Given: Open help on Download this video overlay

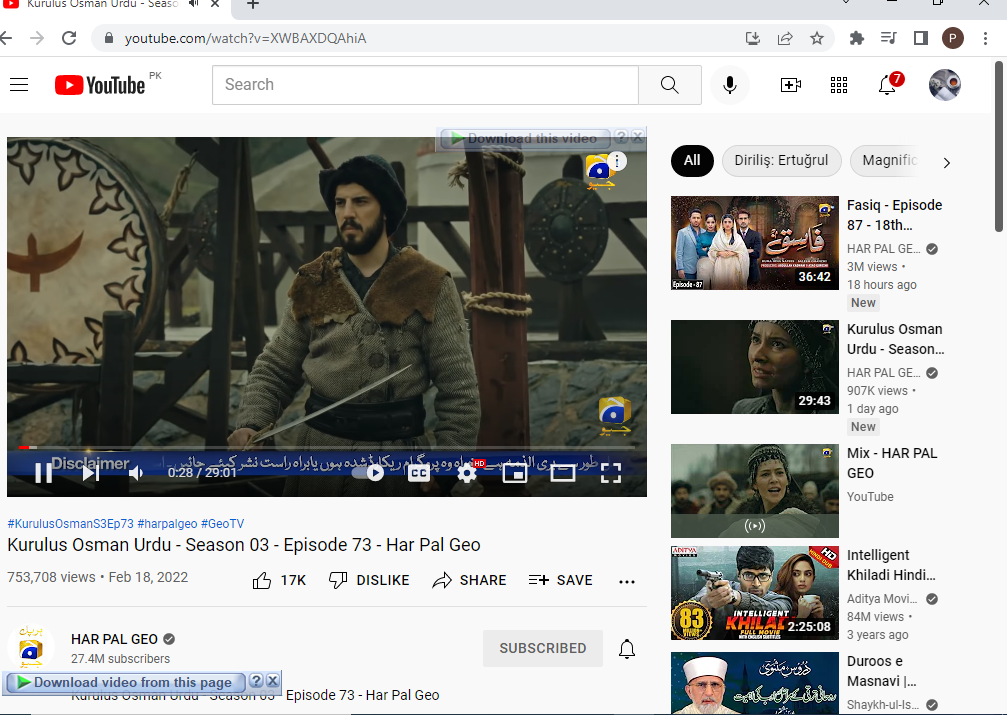Looking at the screenshot, I should click(x=621, y=137).
